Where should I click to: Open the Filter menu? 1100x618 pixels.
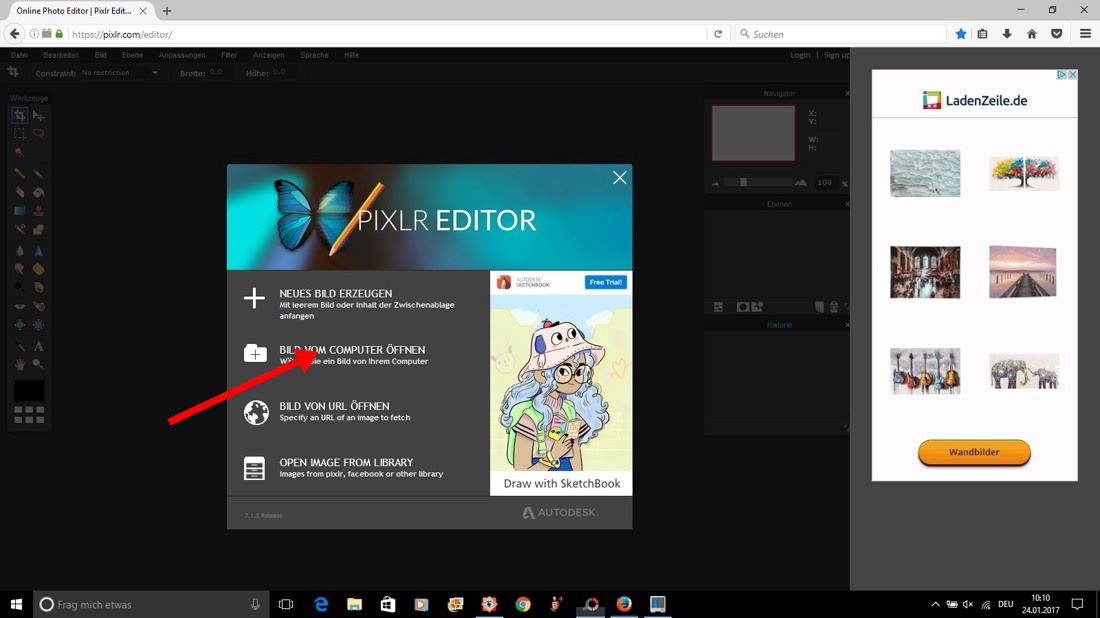pos(229,55)
